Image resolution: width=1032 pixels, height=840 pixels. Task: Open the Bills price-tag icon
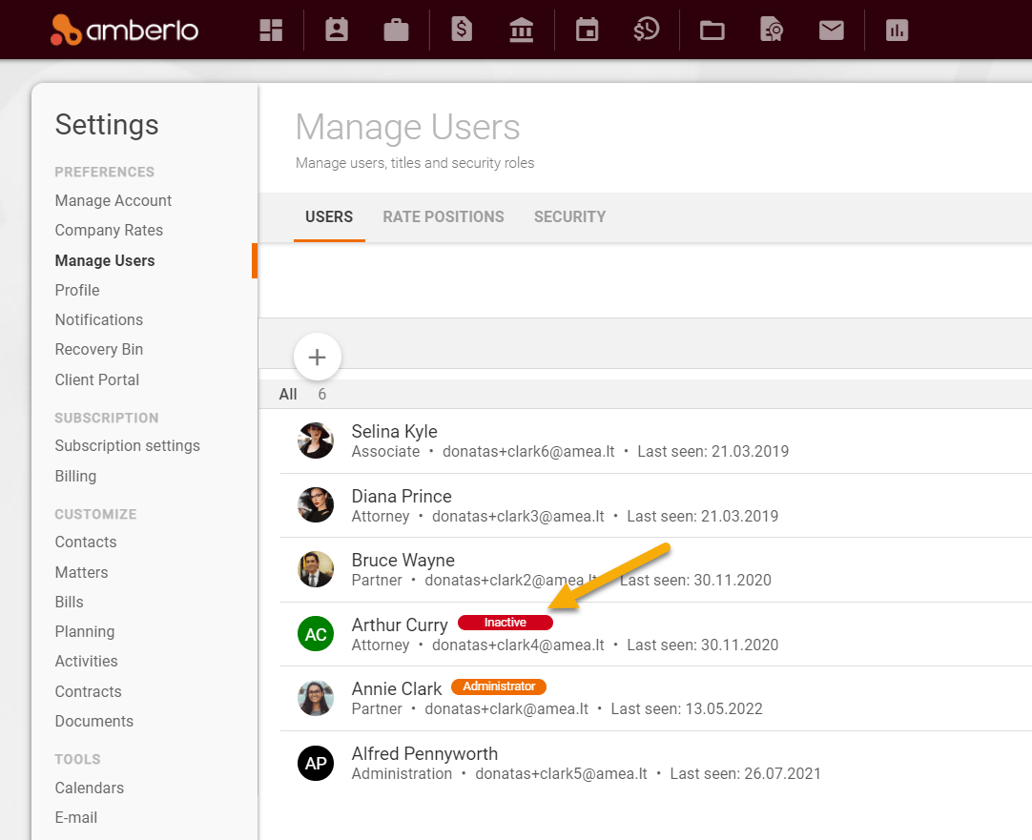pyautogui.click(x=461, y=29)
